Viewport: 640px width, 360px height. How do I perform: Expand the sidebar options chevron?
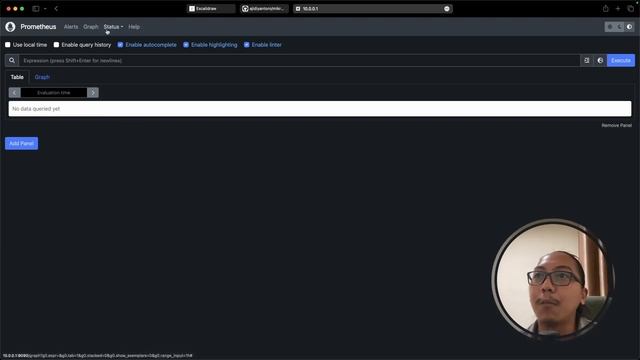pos(45,9)
